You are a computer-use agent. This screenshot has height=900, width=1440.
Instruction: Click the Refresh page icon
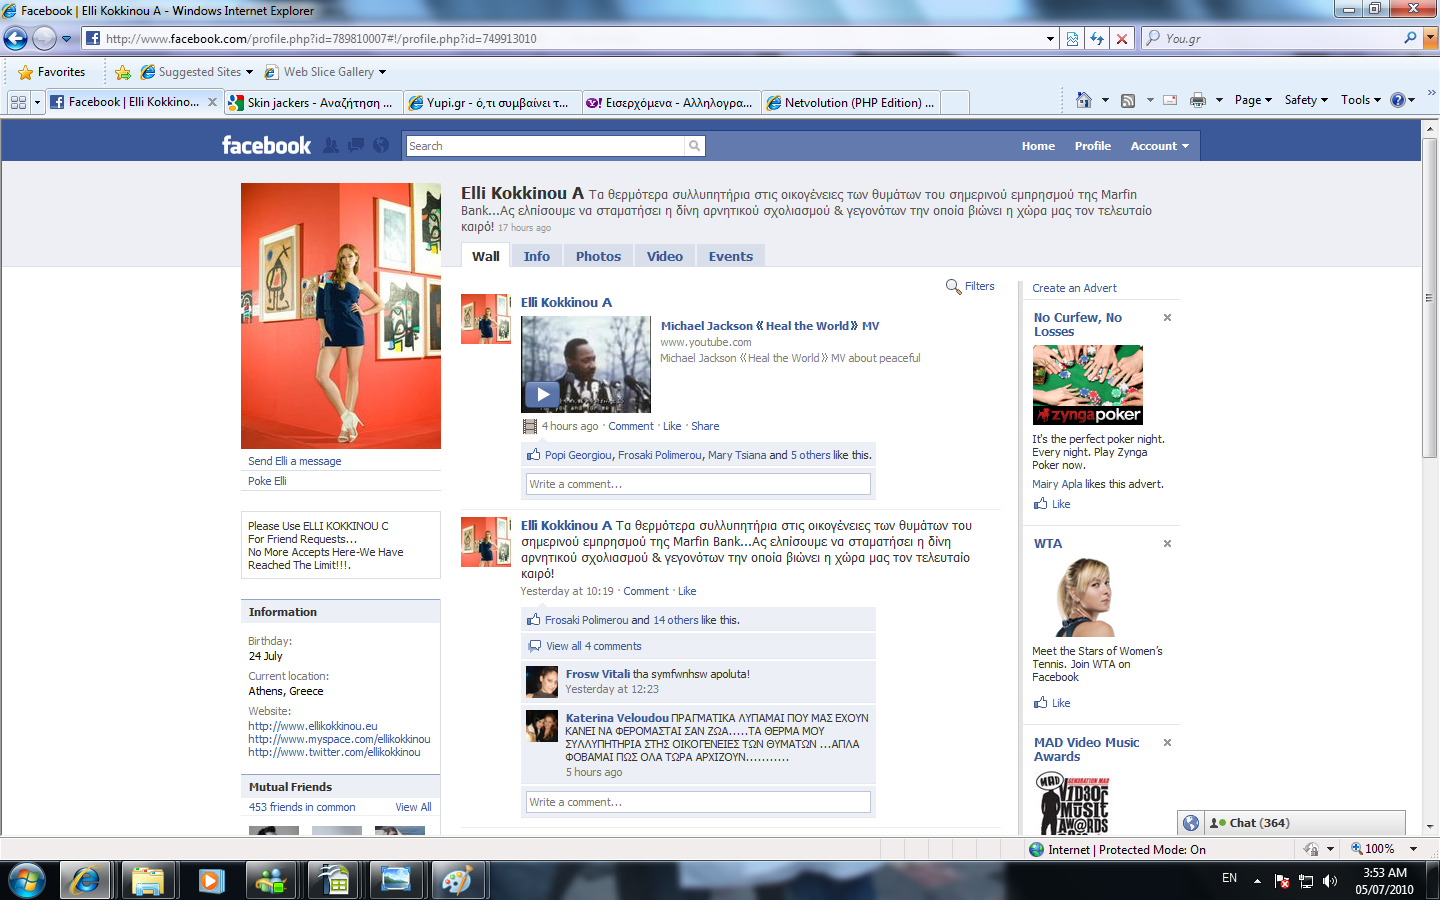point(1097,38)
